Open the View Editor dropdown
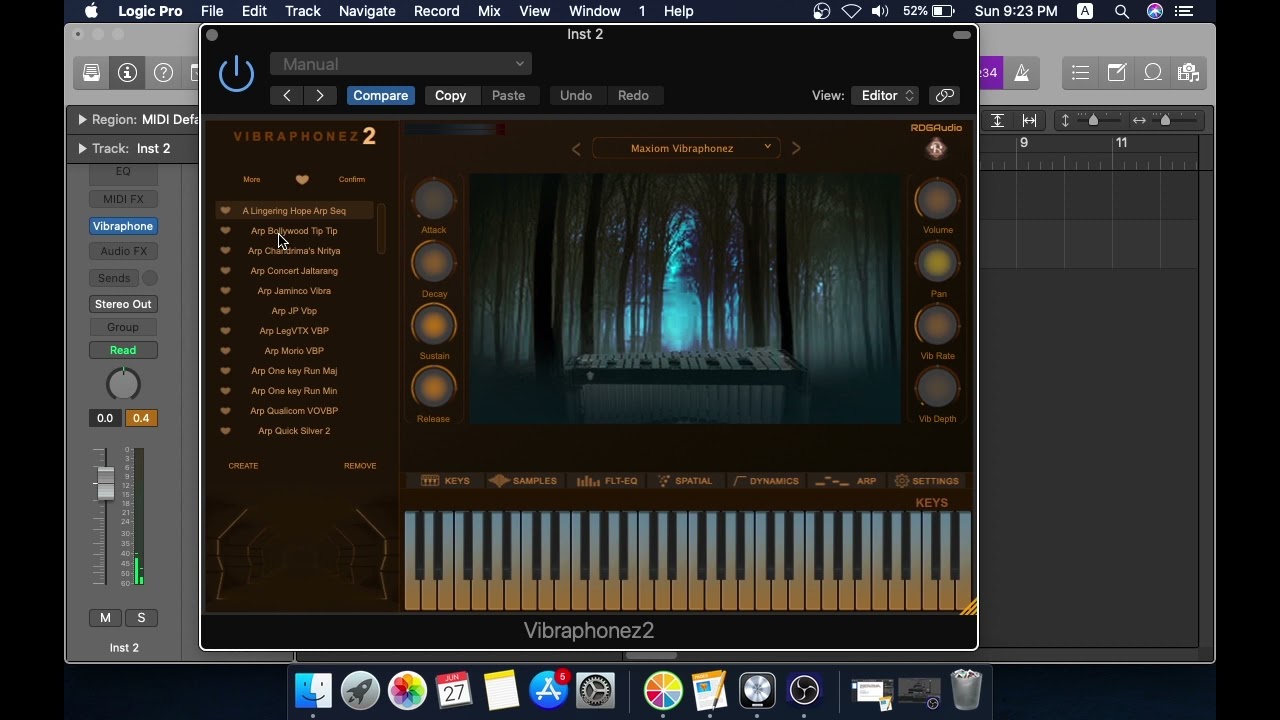The height and width of the screenshot is (720, 1280). [x=885, y=95]
